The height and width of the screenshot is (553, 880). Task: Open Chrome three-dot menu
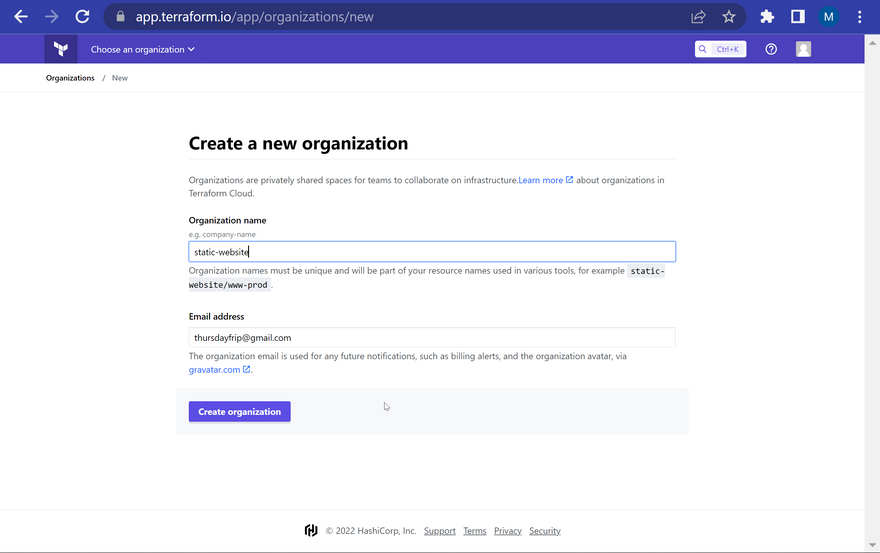point(859,17)
